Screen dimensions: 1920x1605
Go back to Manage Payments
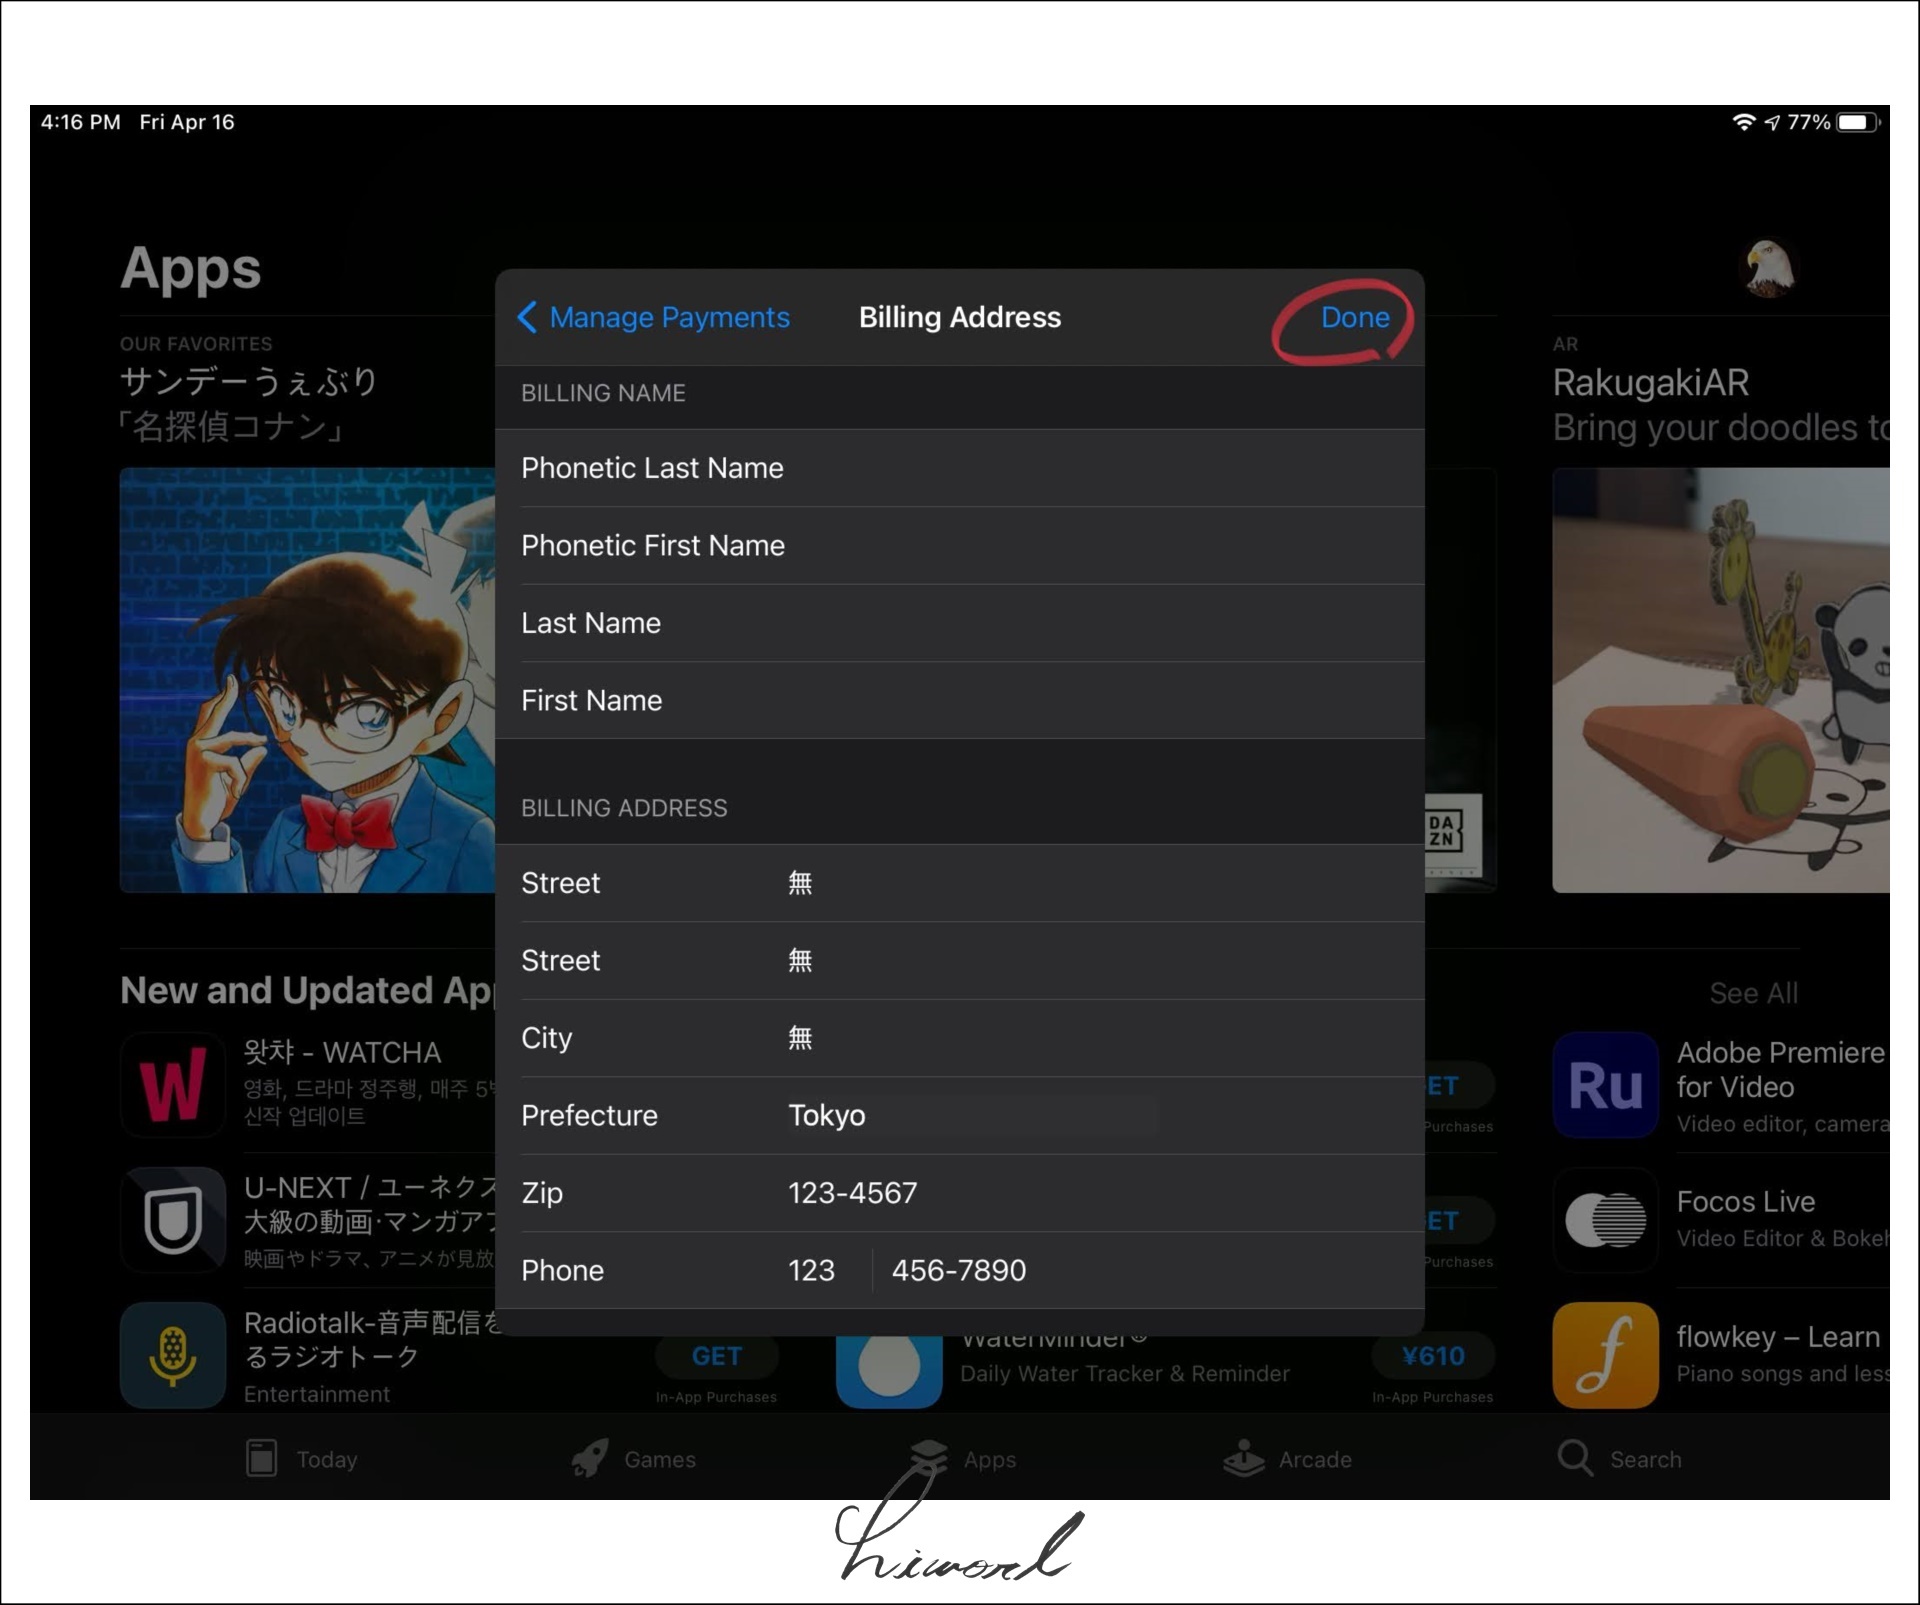click(654, 317)
